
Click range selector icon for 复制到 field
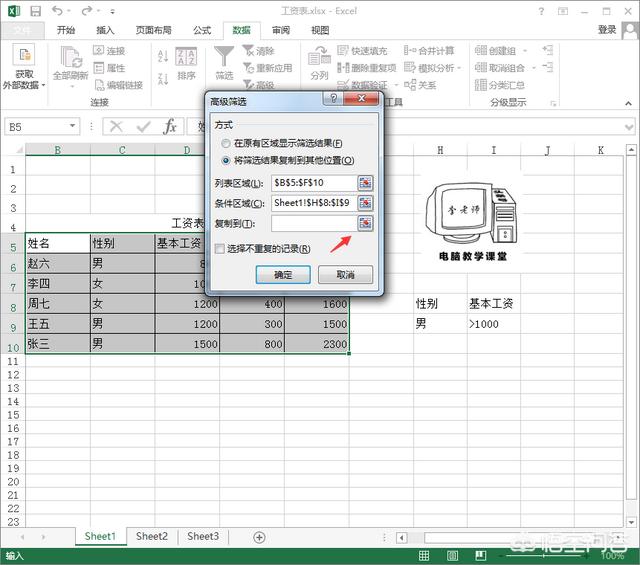365,223
